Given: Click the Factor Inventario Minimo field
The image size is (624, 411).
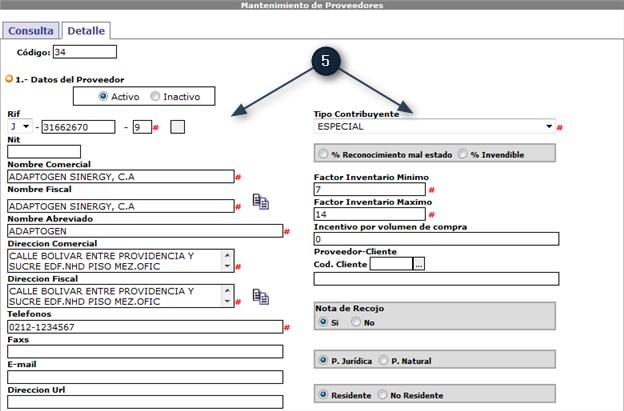Looking at the screenshot, I should coord(370,189).
